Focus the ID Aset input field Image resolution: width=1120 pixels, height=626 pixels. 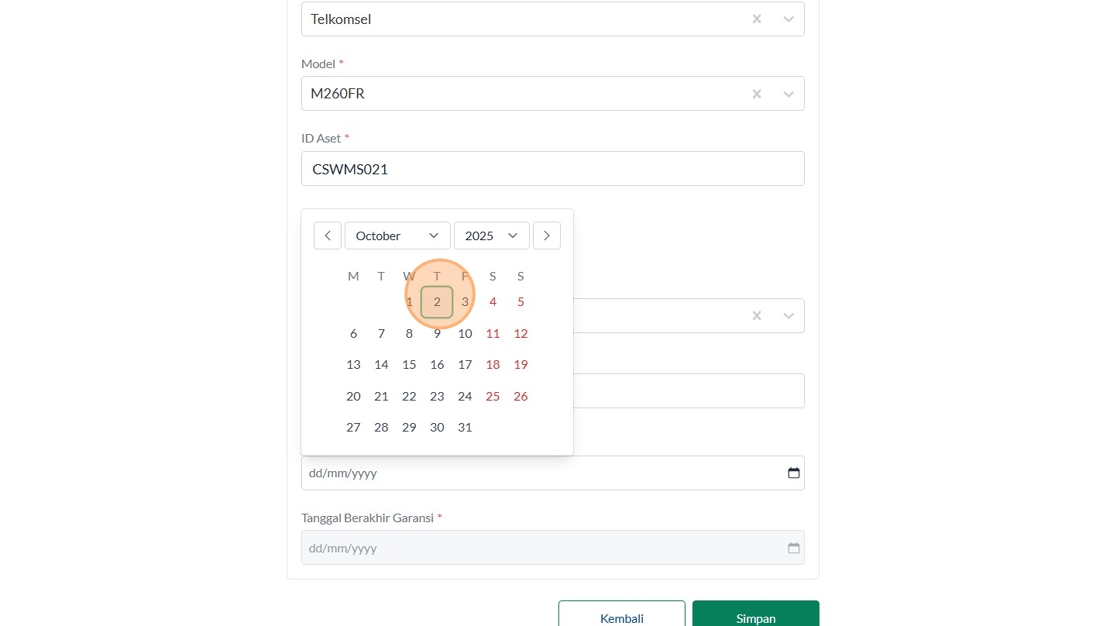(552, 169)
